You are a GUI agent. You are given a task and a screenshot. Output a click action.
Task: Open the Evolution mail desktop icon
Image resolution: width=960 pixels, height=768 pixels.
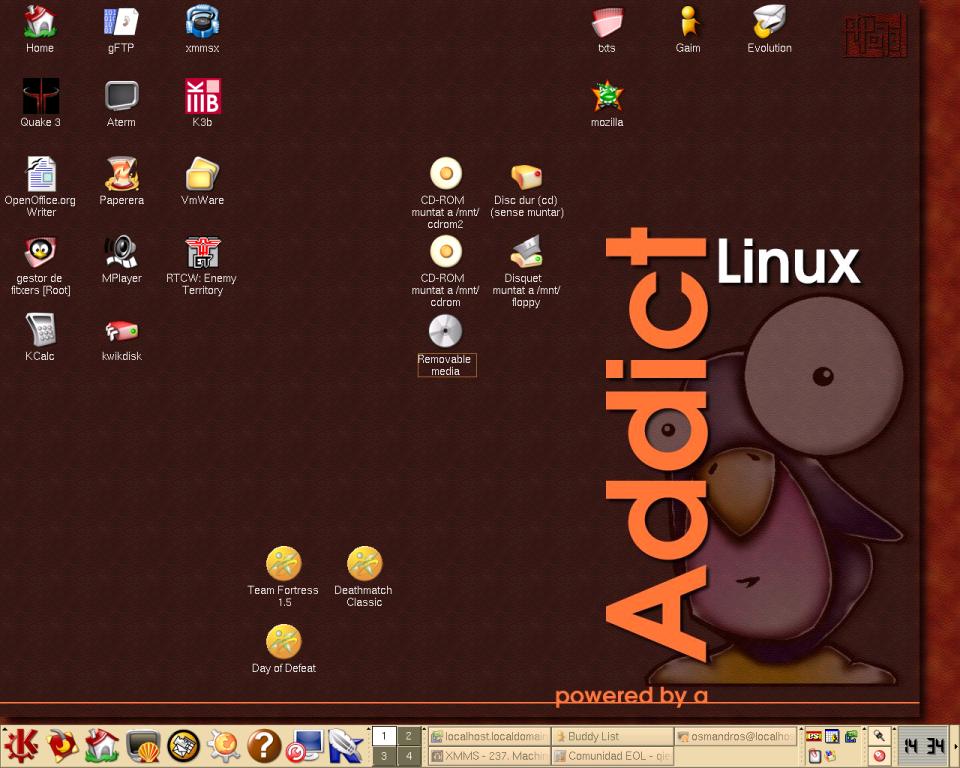tap(769, 22)
